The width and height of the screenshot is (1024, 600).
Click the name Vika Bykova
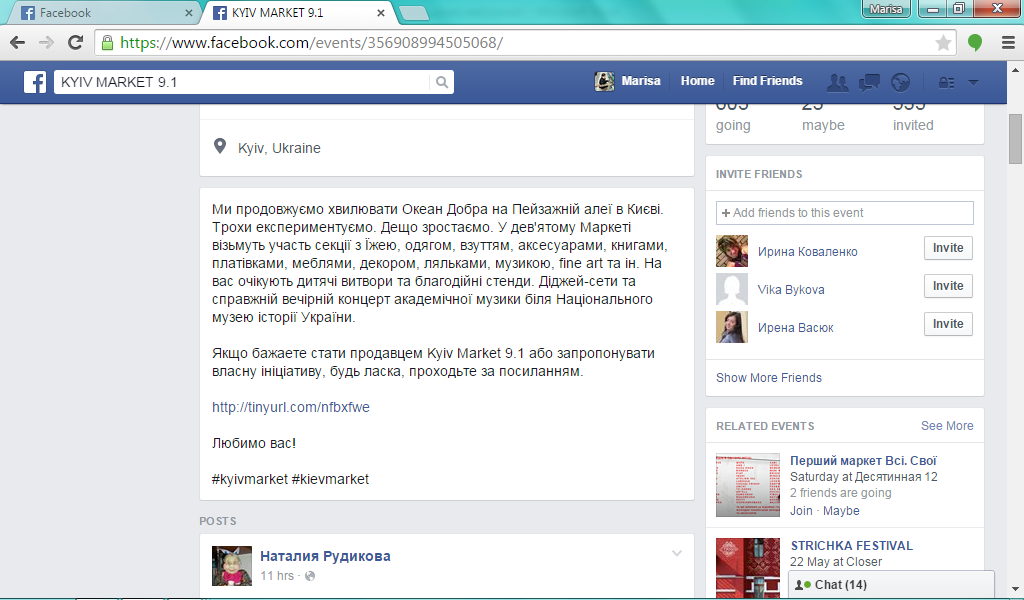coord(791,290)
